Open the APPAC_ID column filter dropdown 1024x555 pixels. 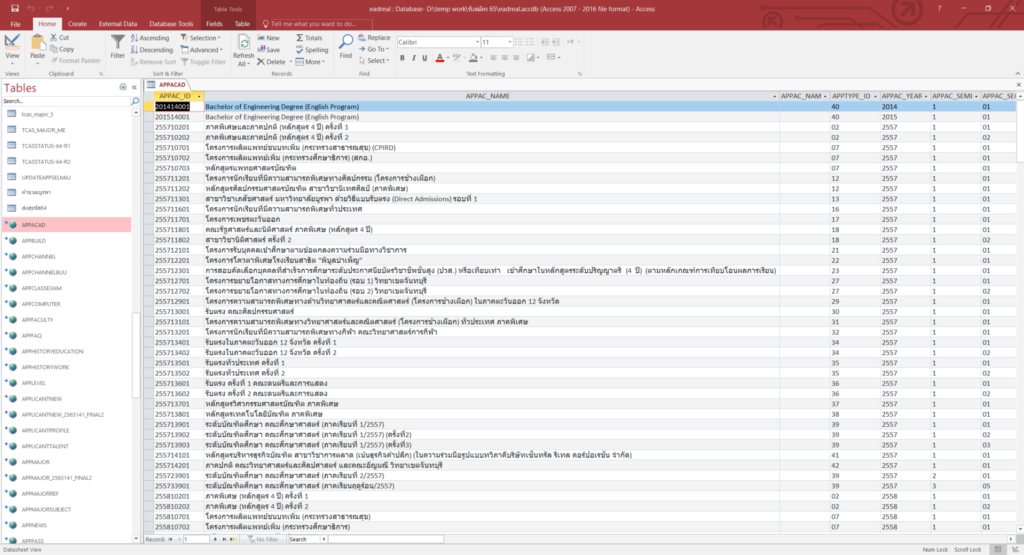pyautogui.click(x=198, y=96)
